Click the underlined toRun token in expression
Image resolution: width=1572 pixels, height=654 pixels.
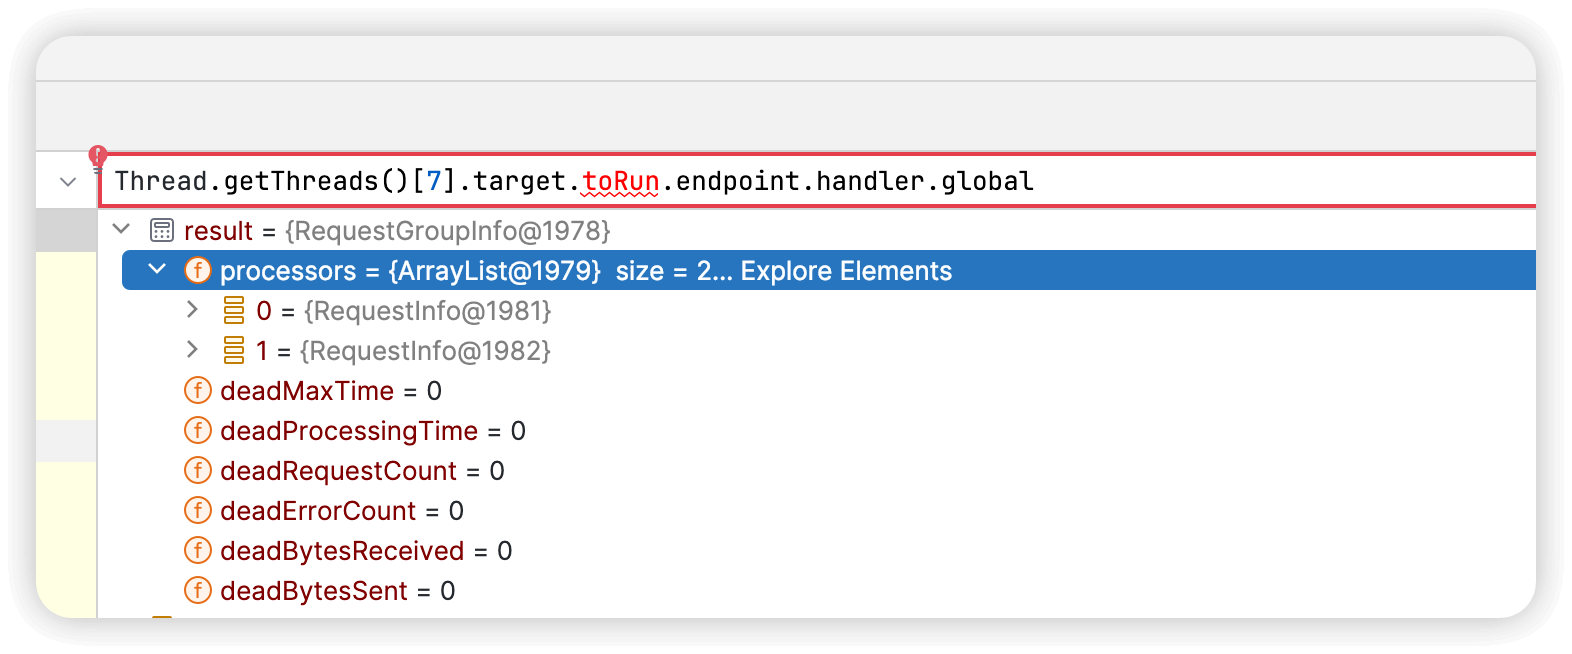pos(621,181)
